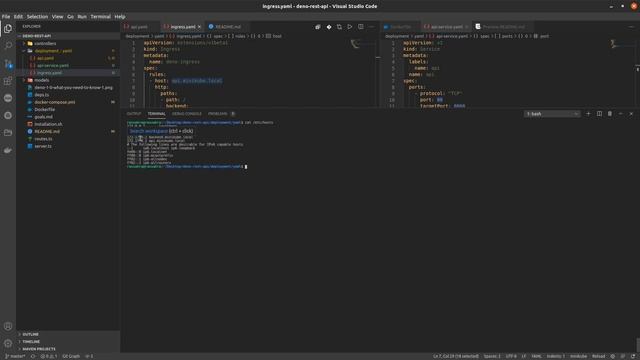Select the TERMINAL panel tab
Image resolution: width=640 pixels, height=360 pixels.
[x=156, y=114]
